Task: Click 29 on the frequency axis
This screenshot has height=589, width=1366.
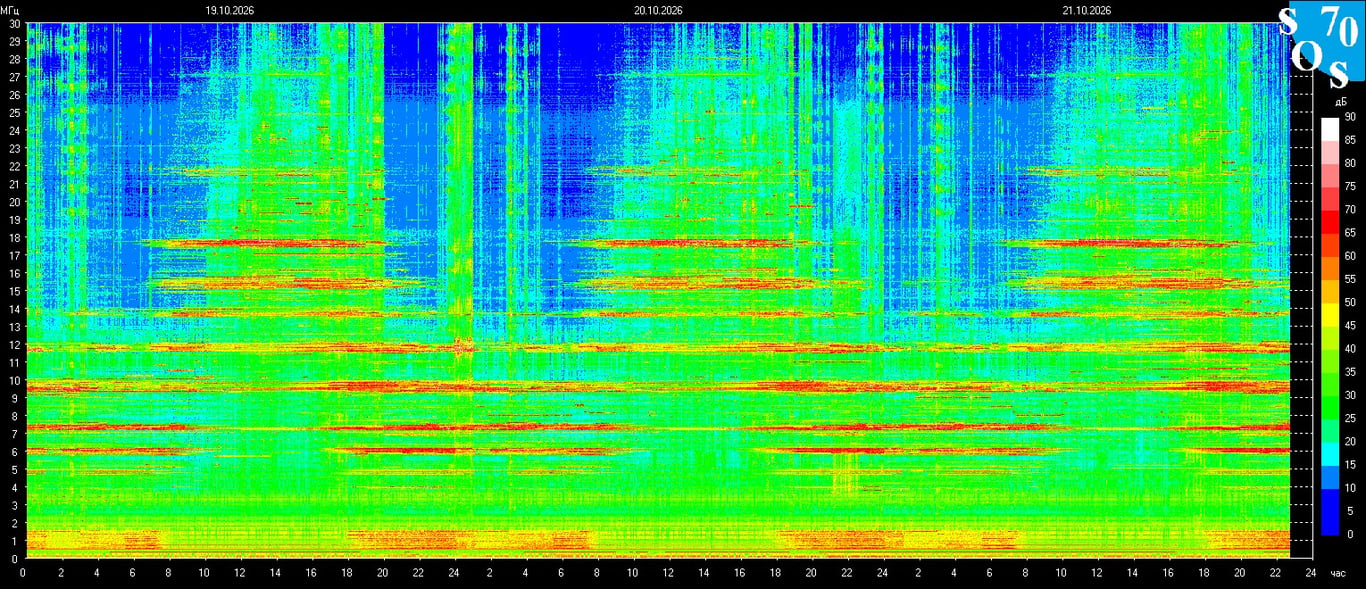Action: (14, 41)
